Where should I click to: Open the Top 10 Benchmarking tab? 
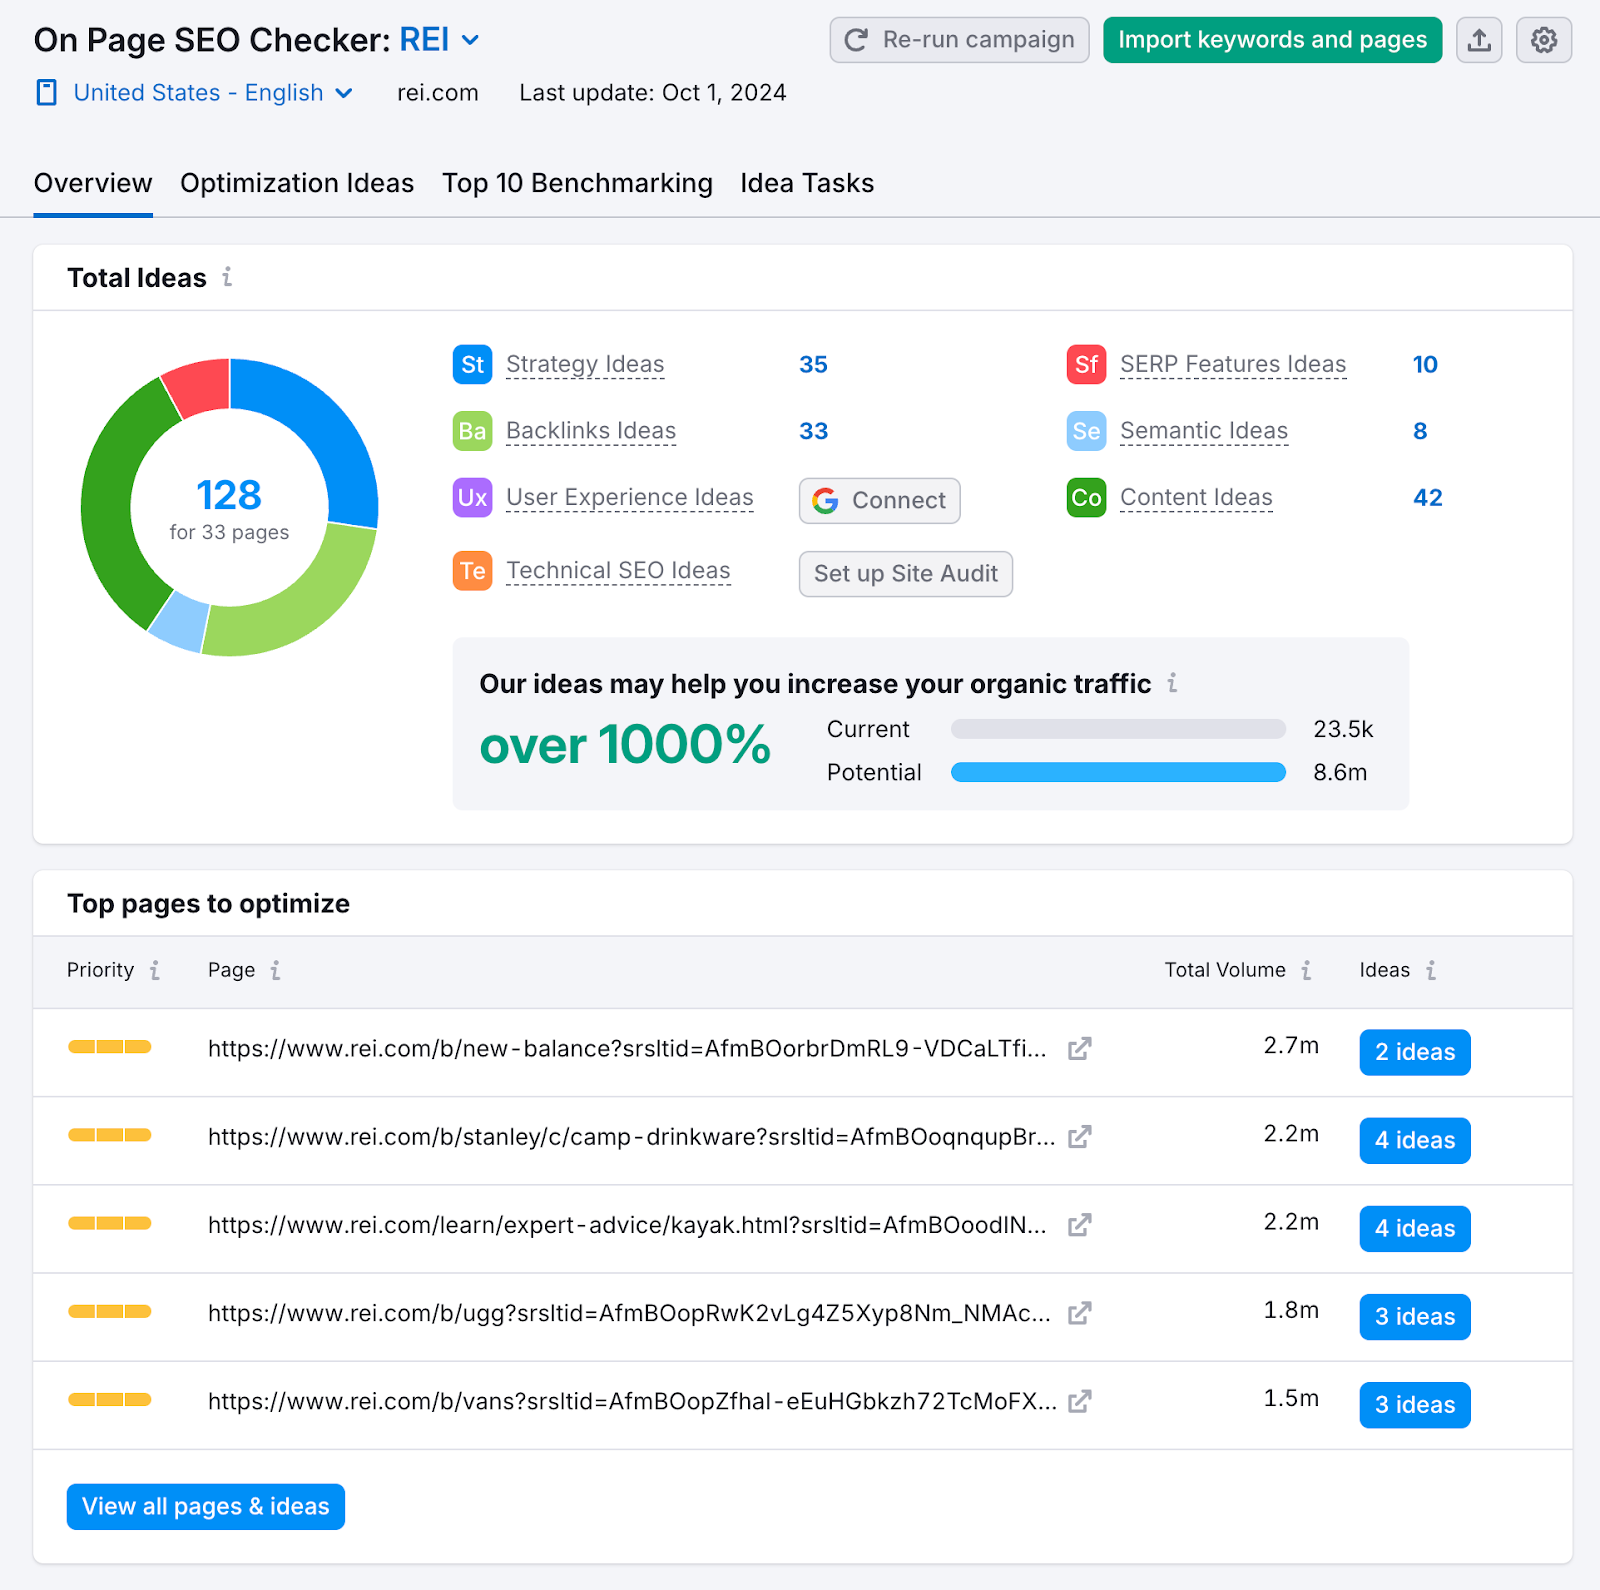[577, 183]
